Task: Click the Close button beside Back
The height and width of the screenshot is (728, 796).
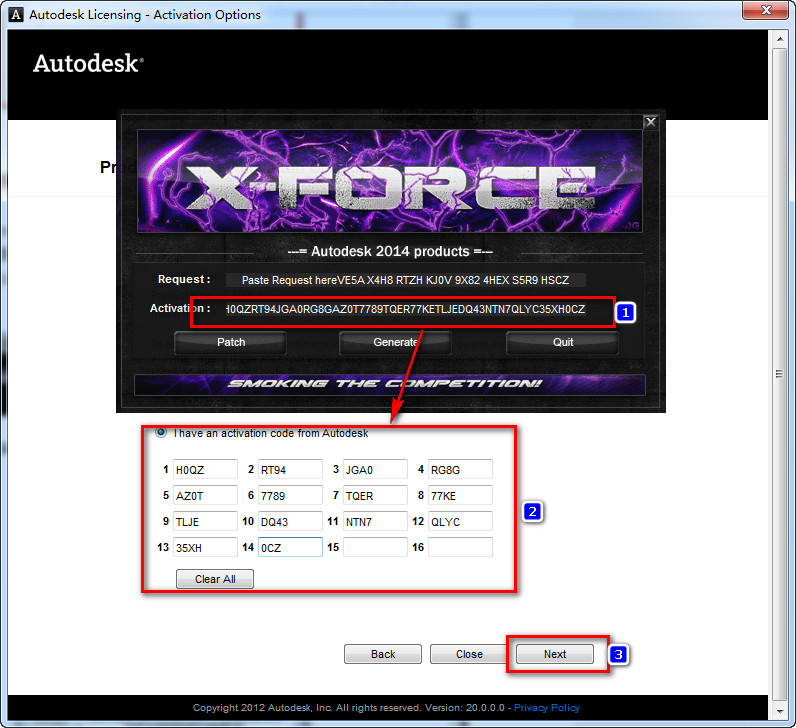Action: (x=469, y=654)
